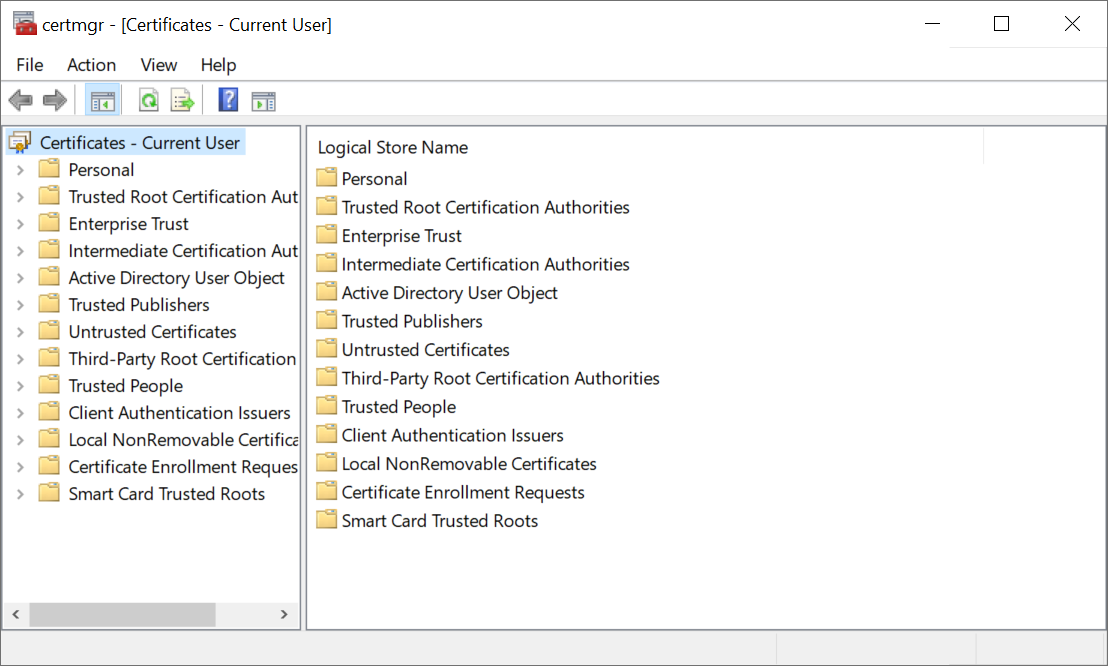Click the scroll right arrow in tree pane
This screenshot has width=1108, height=666.
(x=284, y=614)
